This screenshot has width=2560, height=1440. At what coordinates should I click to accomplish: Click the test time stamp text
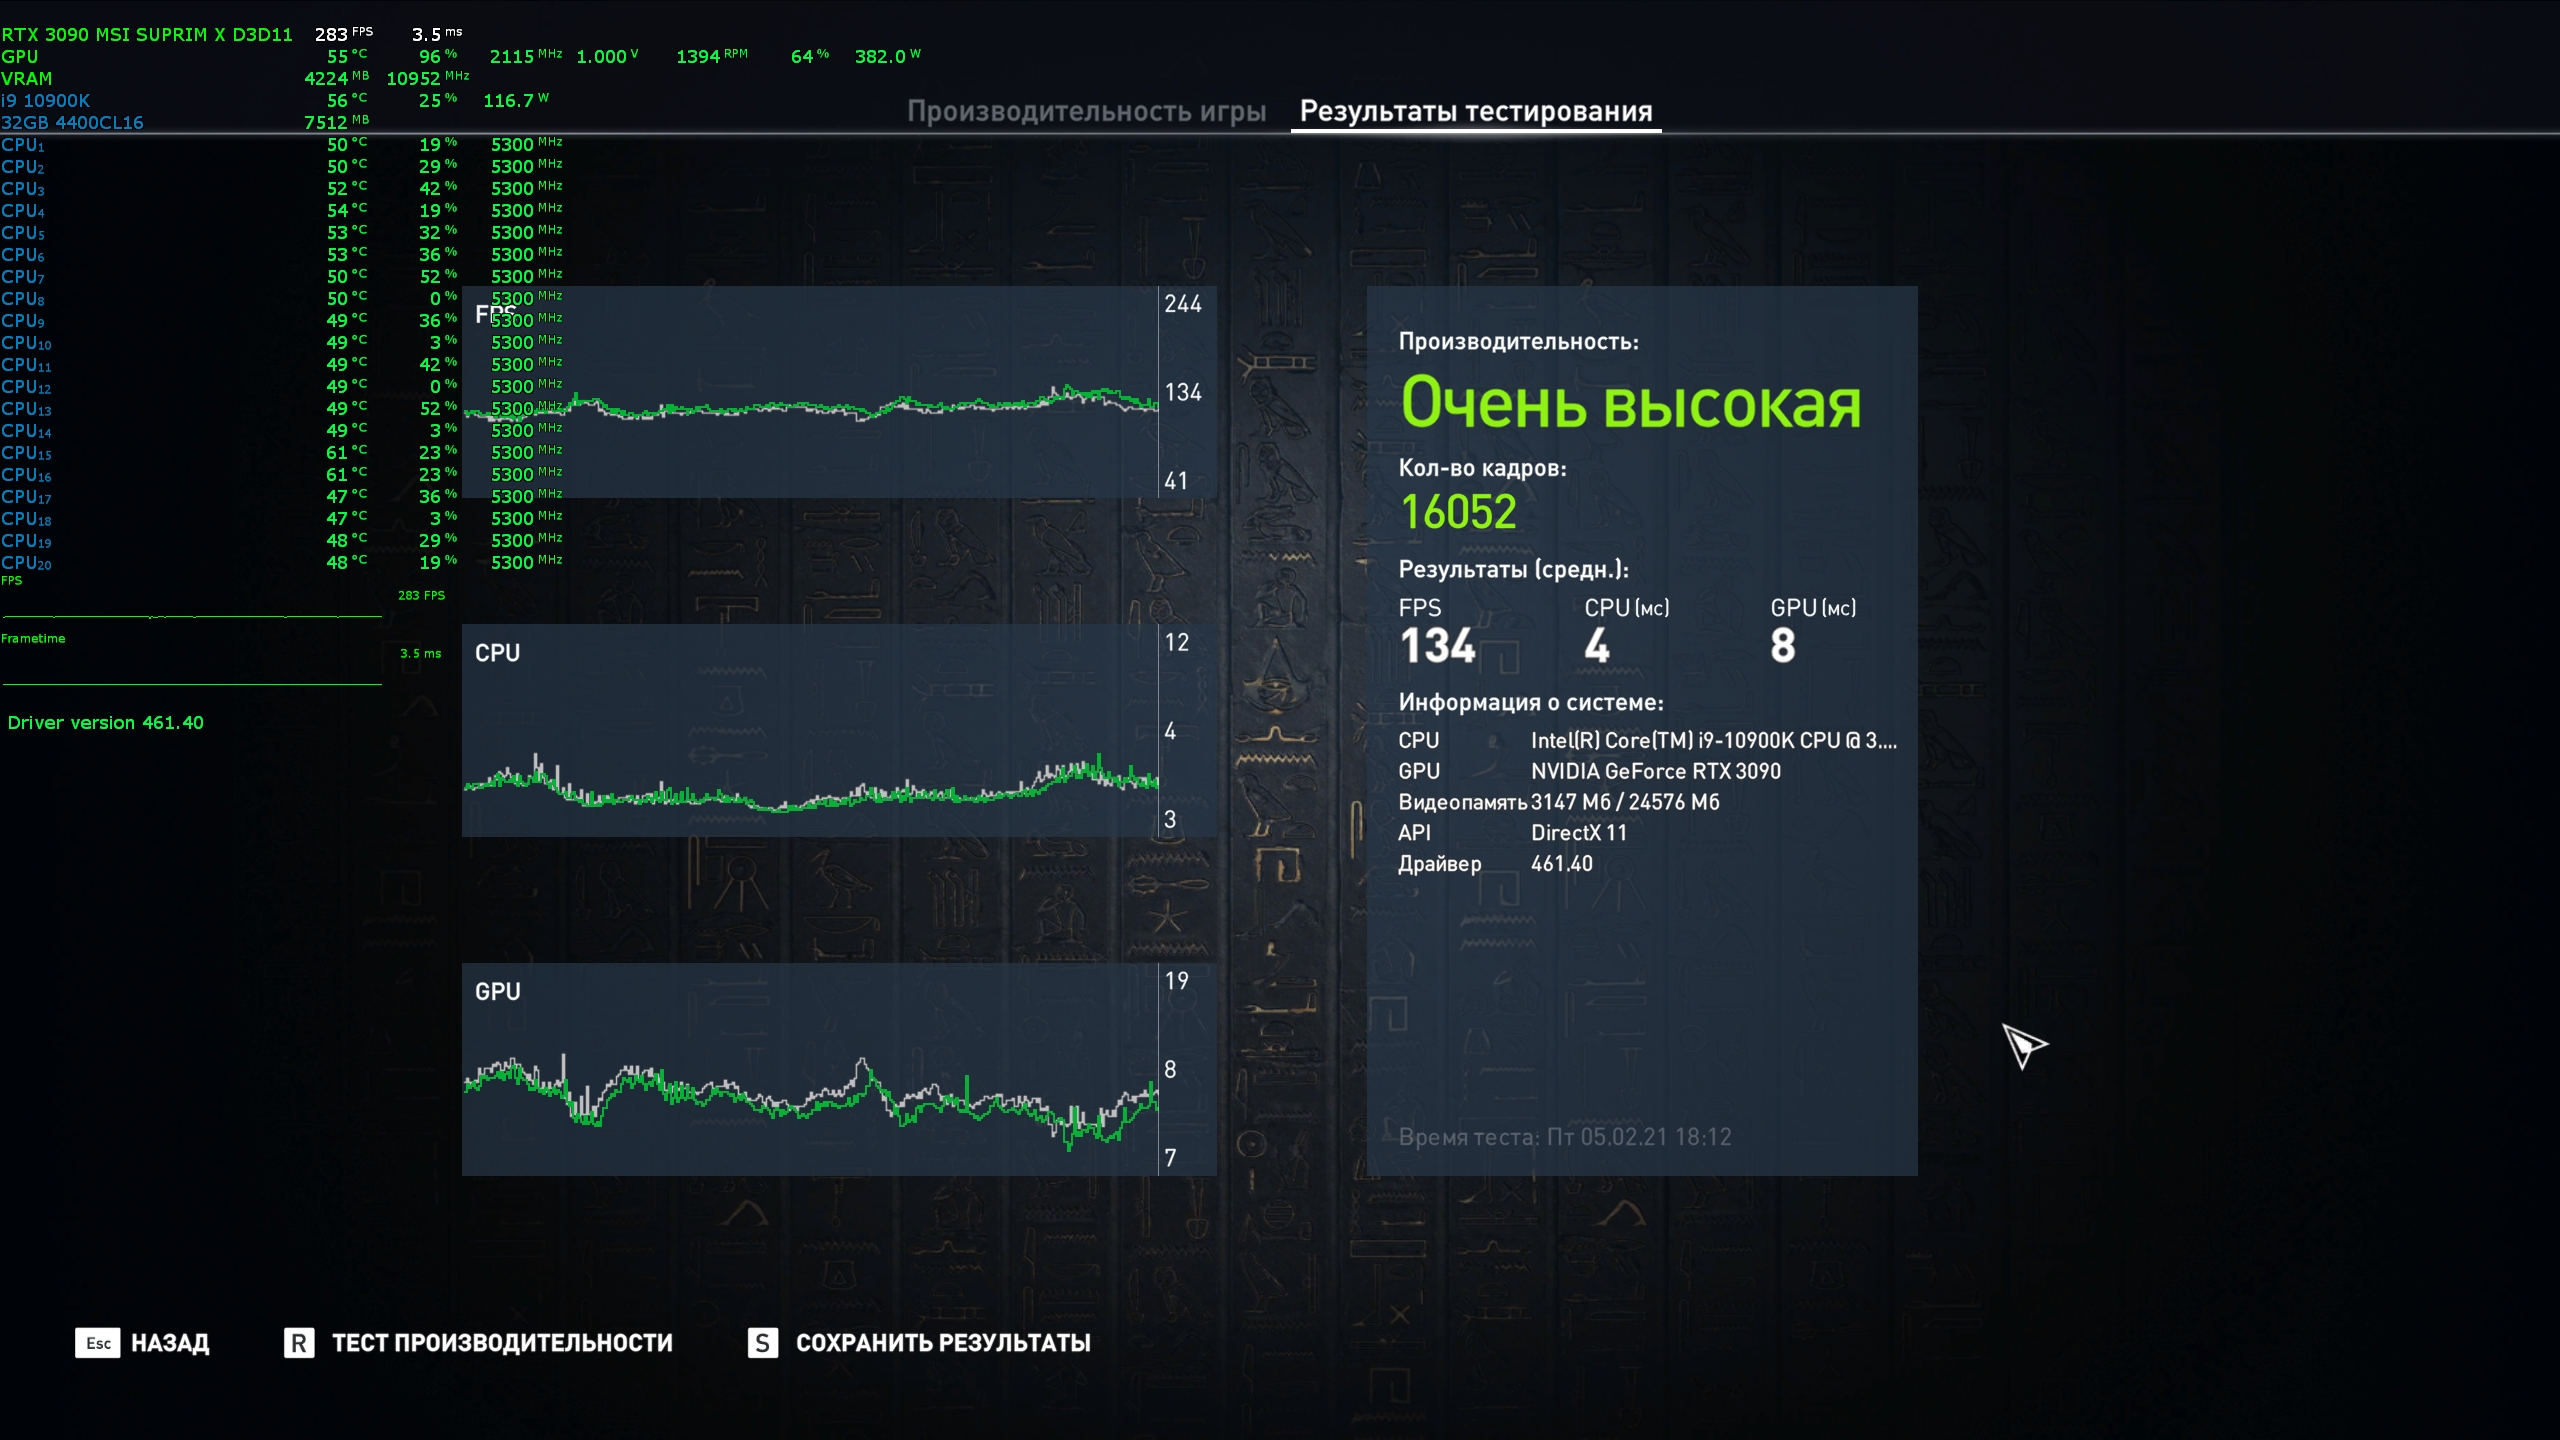tap(1564, 1137)
